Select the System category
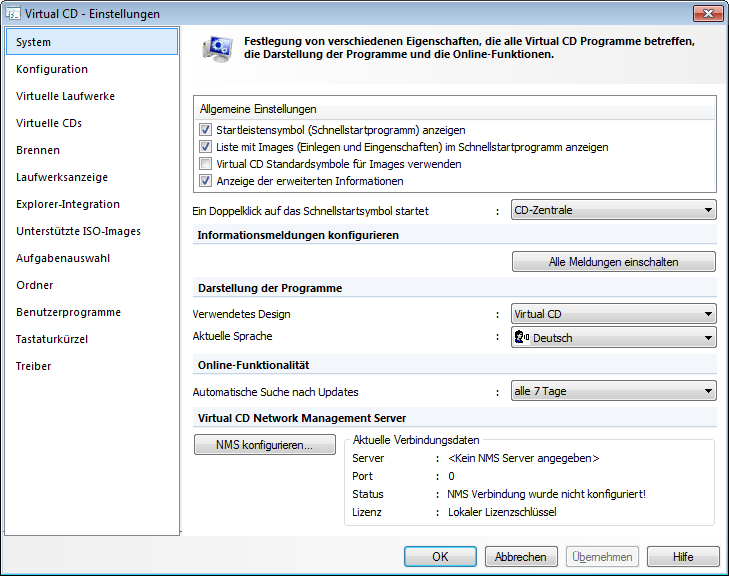729x576 pixels. (x=92, y=42)
